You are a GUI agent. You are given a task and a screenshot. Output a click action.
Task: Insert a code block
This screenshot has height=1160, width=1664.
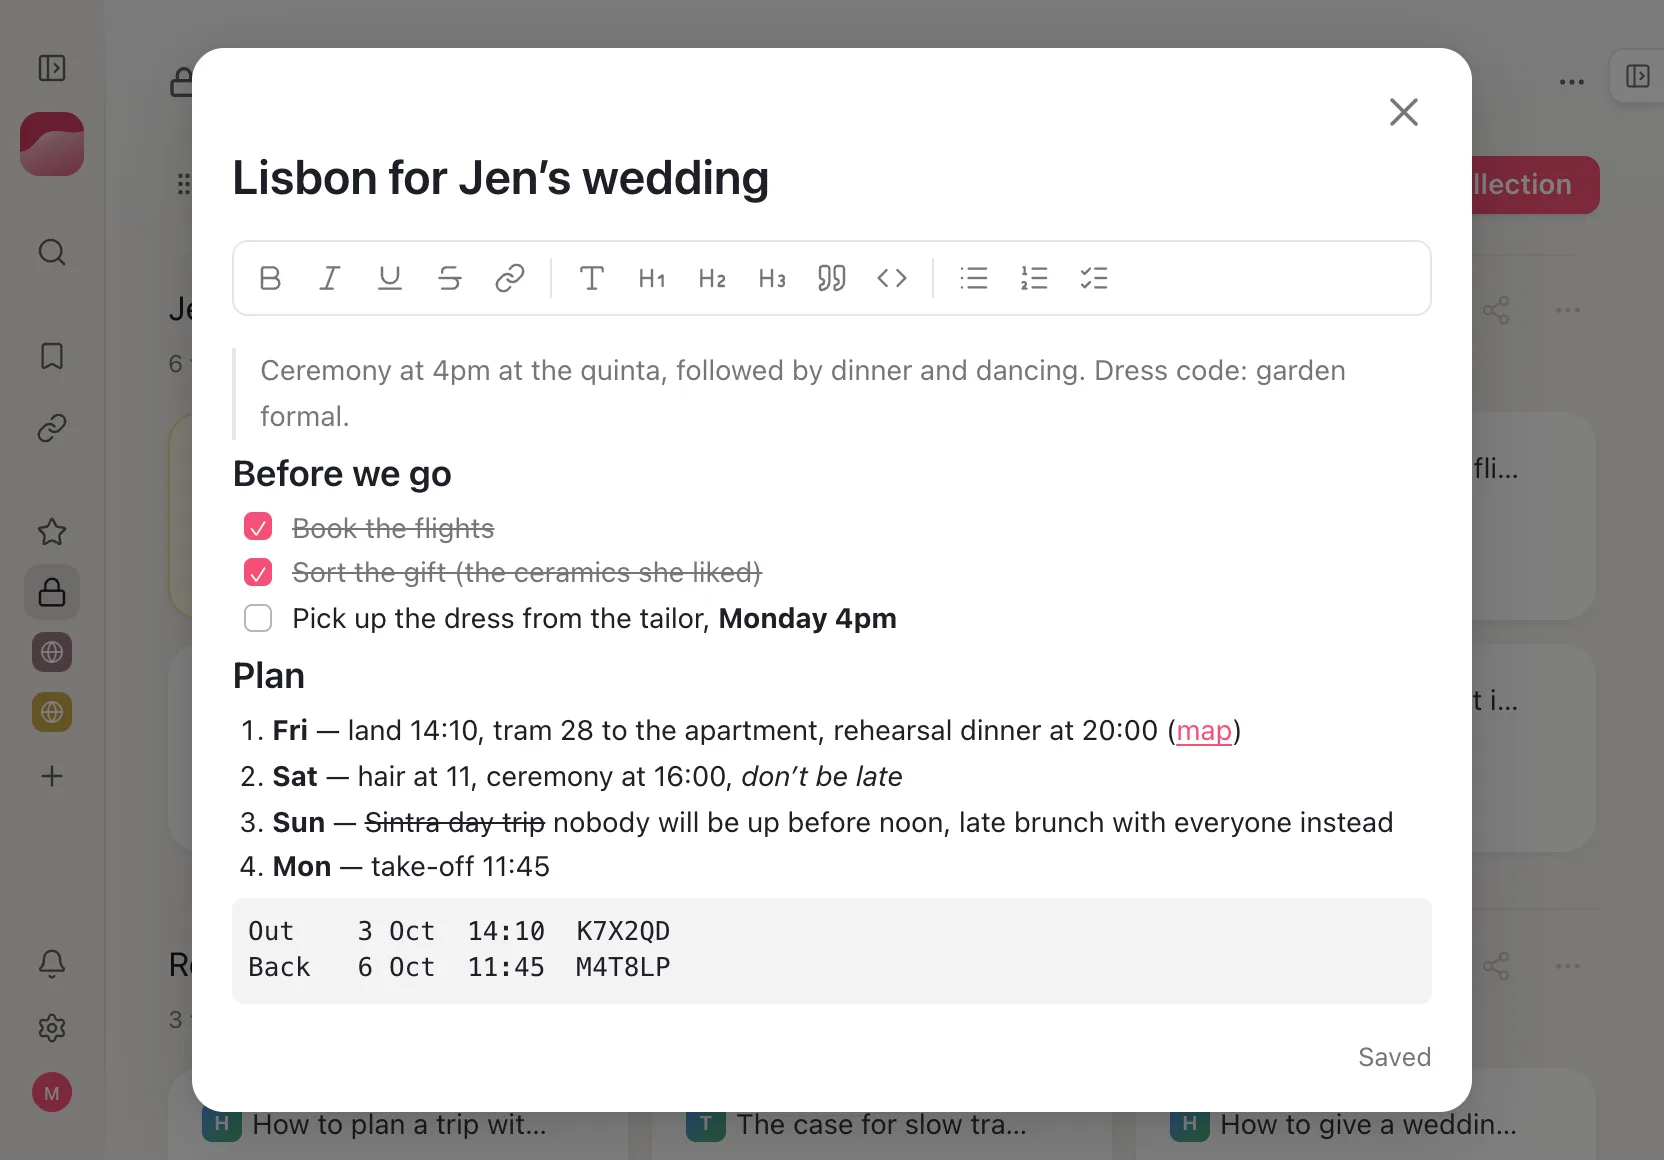(x=892, y=278)
